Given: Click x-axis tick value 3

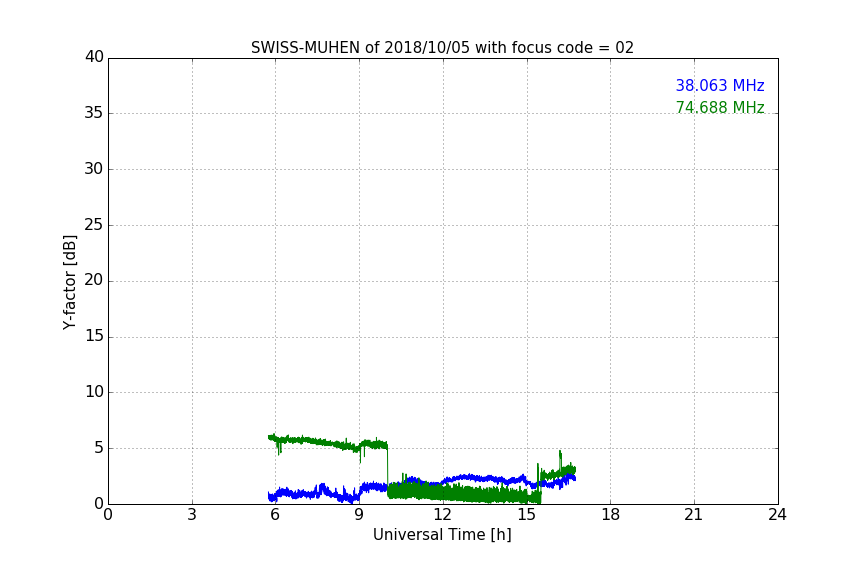Looking at the screenshot, I should click(192, 515).
